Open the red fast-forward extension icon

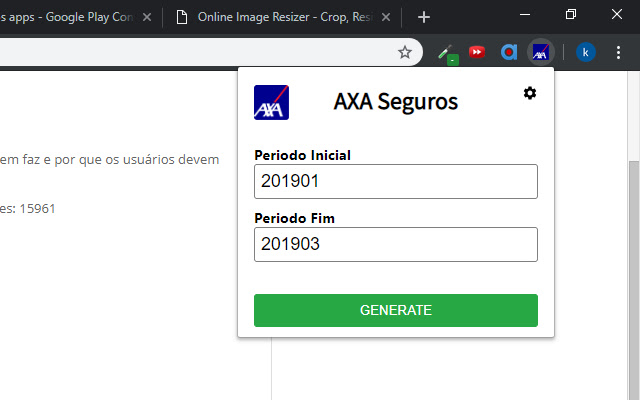[x=477, y=52]
